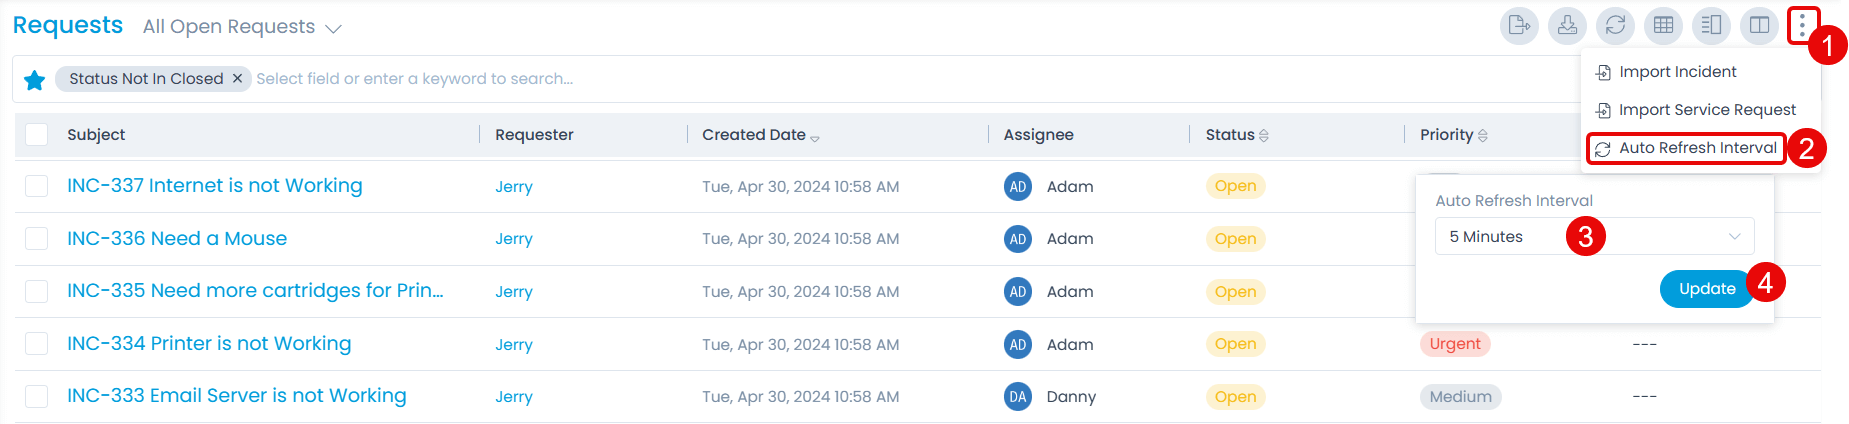The width and height of the screenshot is (1849, 424).
Task: Check the box for INC-337
Action: tap(37, 186)
